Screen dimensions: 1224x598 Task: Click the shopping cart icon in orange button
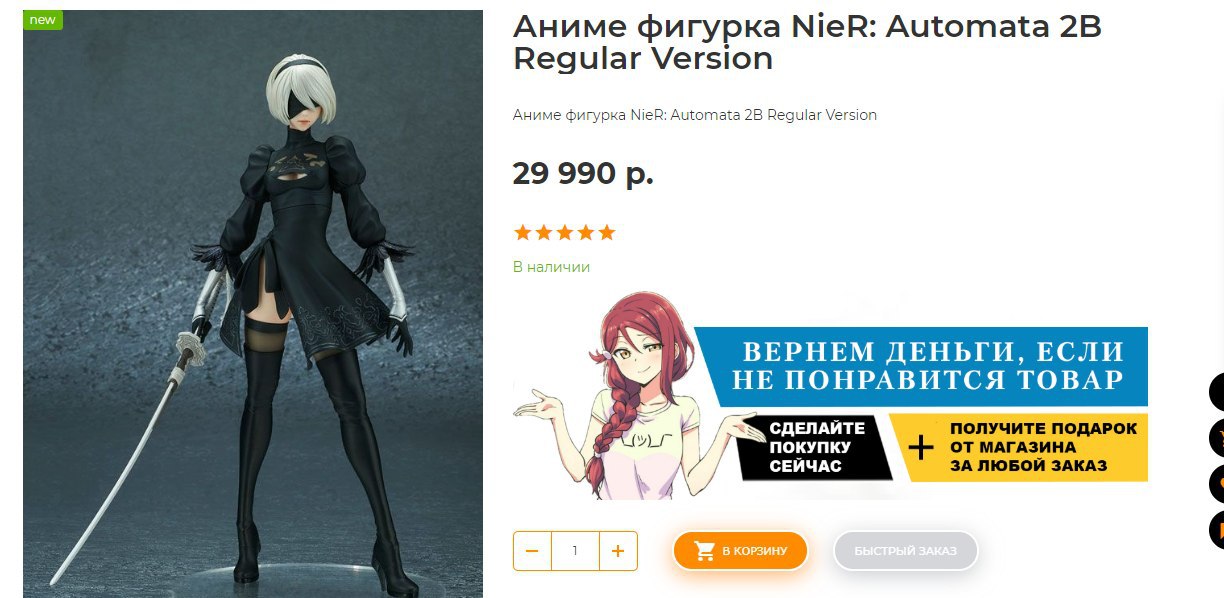pyautogui.click(x=705, y=551)
